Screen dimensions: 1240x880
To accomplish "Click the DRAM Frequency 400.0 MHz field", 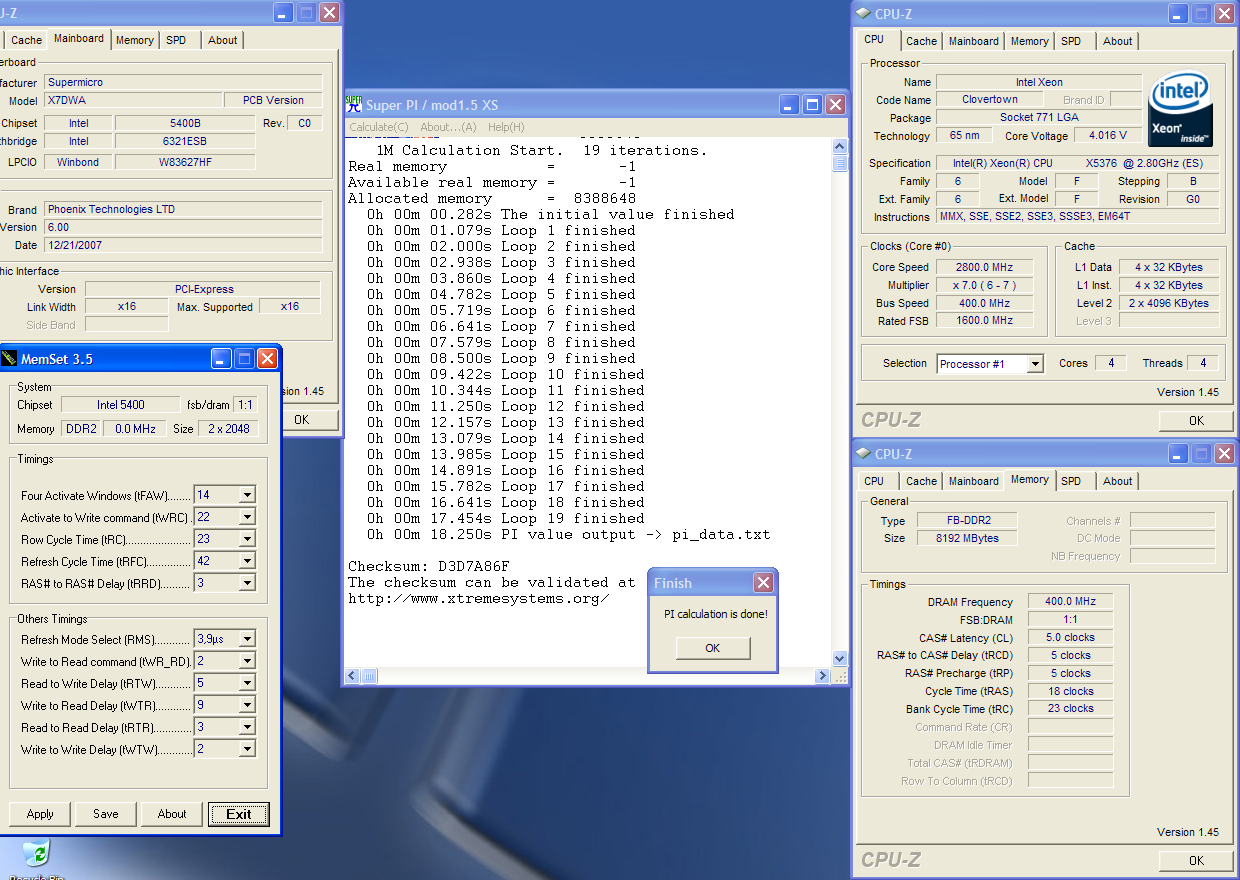I will click(x=1070, y=602).
